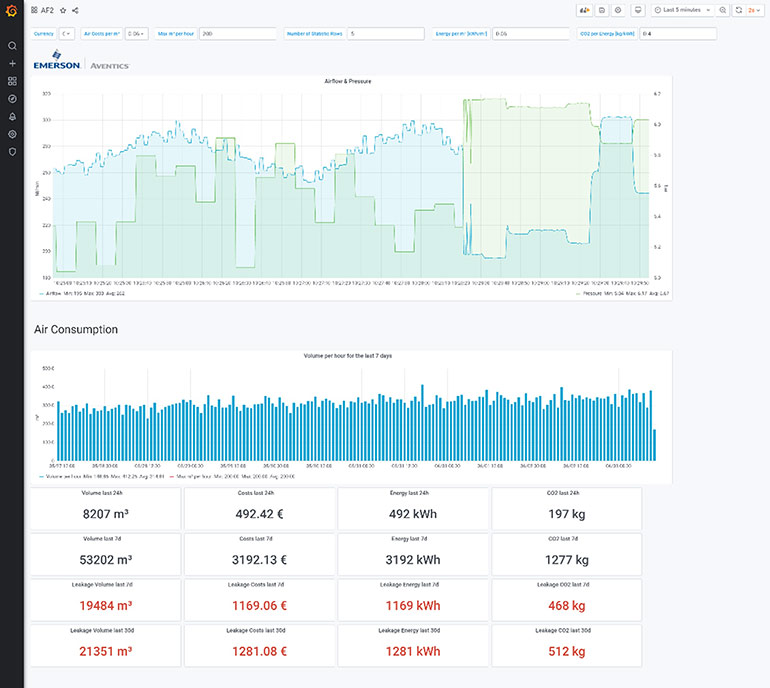Share the AF2 dashboard
The height and width of the screenshot is (688, 770).
click(x=75, y=10)
